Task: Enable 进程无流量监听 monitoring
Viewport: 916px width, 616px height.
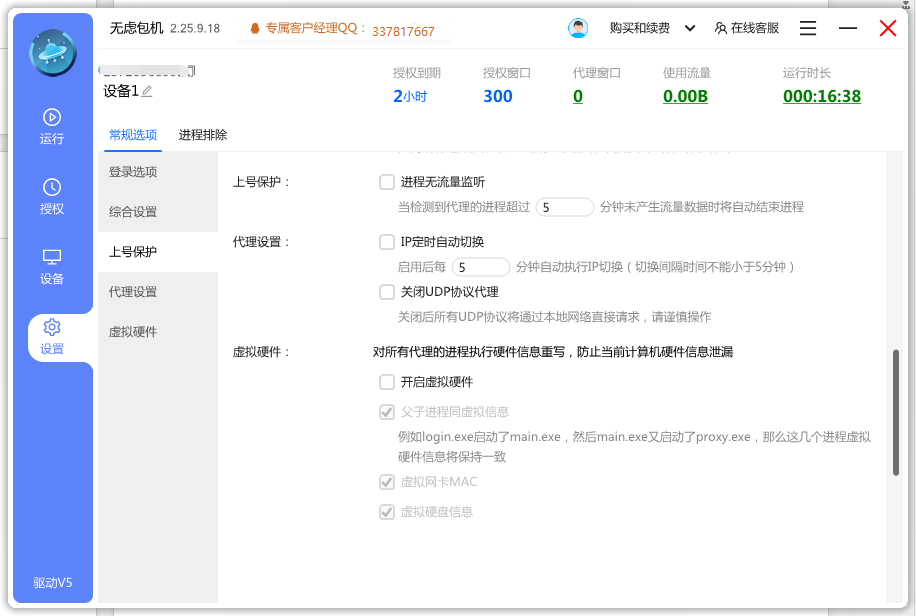Action: pos(386,182)
